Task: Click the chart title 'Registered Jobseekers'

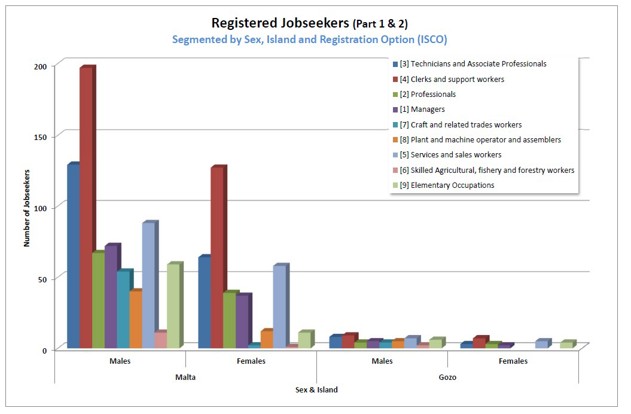Action: tap(278, 22)
